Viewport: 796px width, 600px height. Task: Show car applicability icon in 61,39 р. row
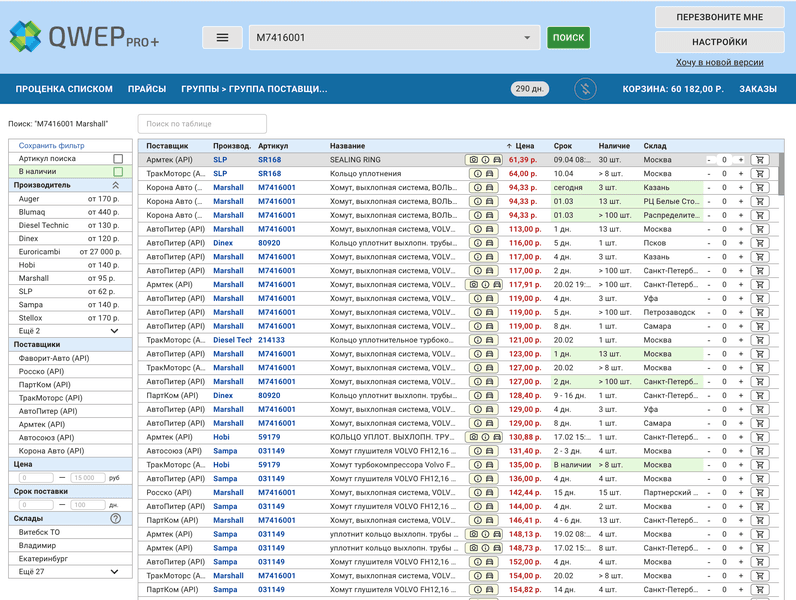tap(497, 159)
